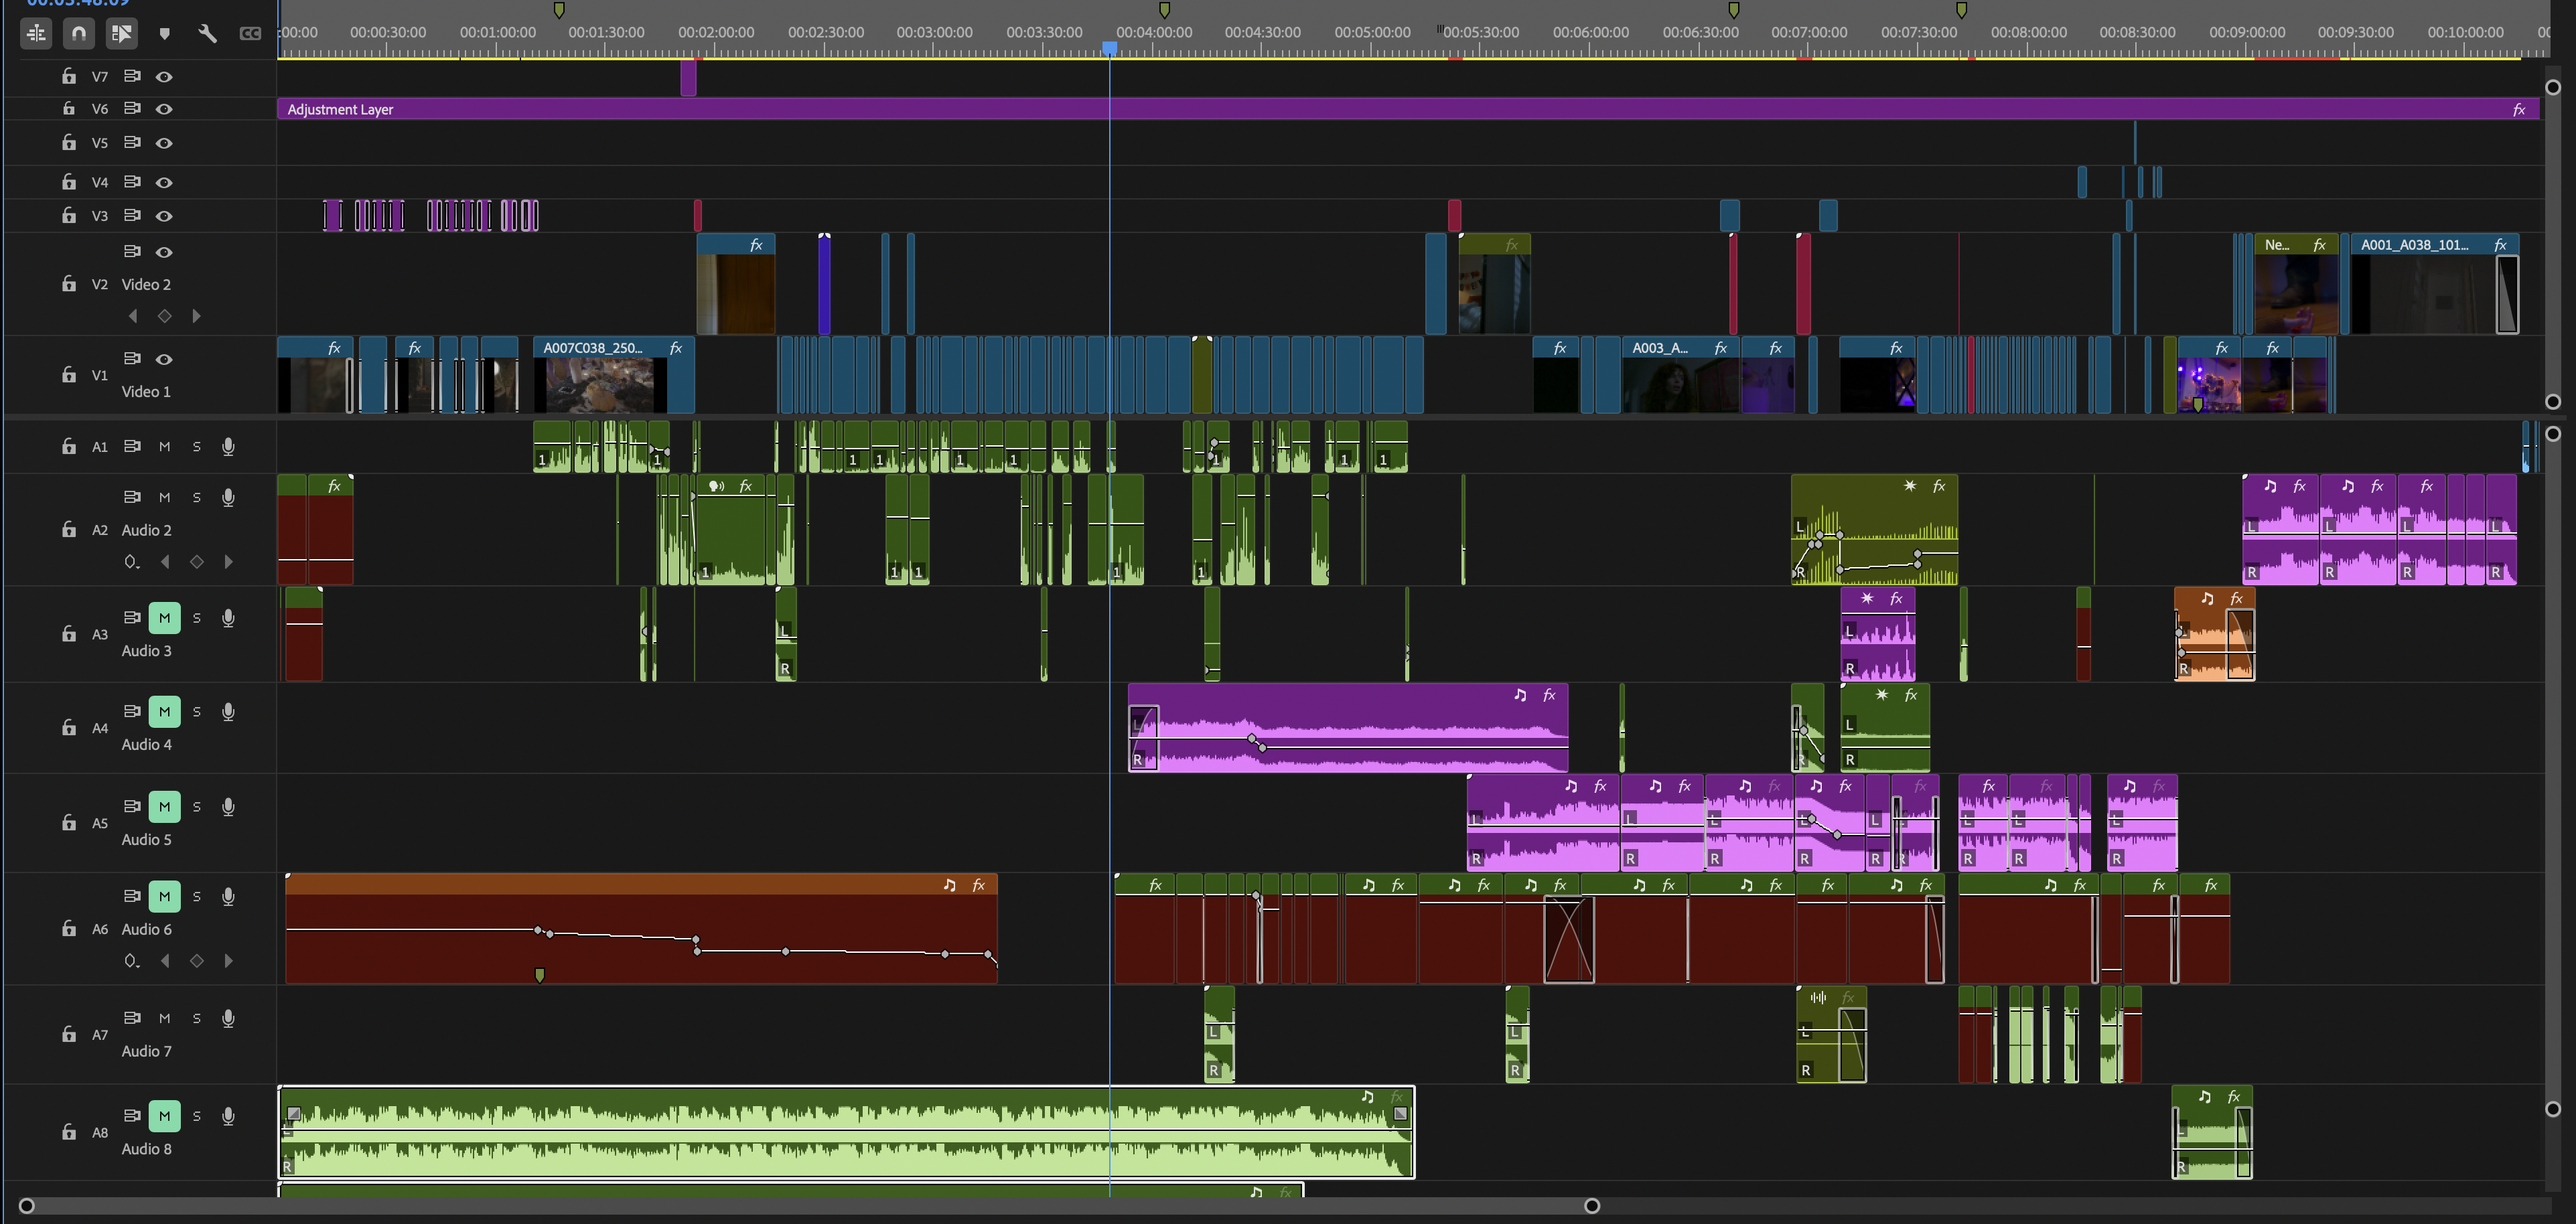Go to next keyframe on Video 2
The width and height of the screenshot is (2576, 1224).
coord(196,316)
